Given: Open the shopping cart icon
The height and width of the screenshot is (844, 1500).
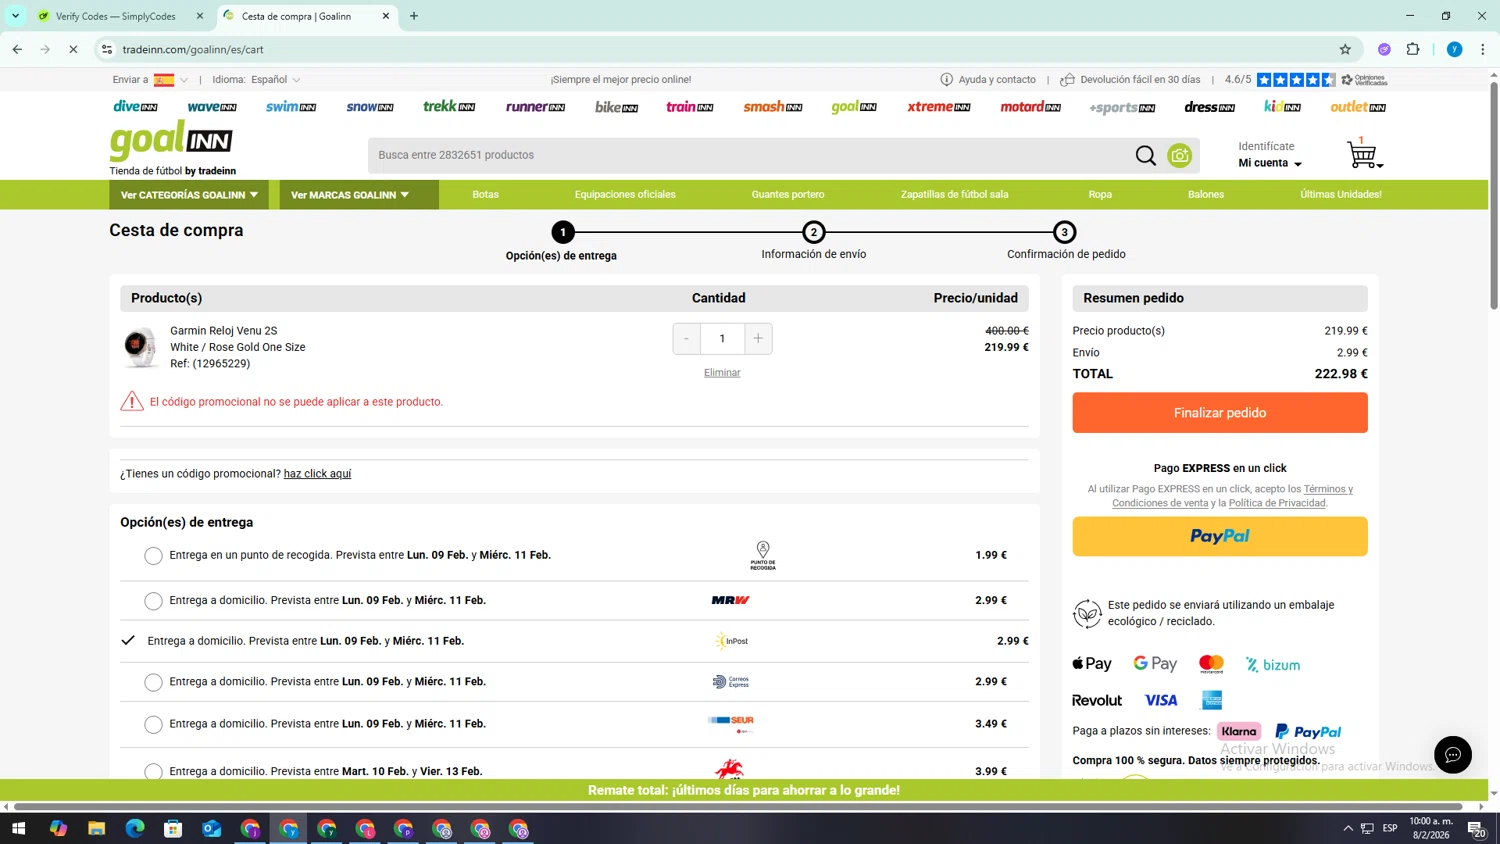Looking at the screenshot, I should click(x=1364, y=155).
